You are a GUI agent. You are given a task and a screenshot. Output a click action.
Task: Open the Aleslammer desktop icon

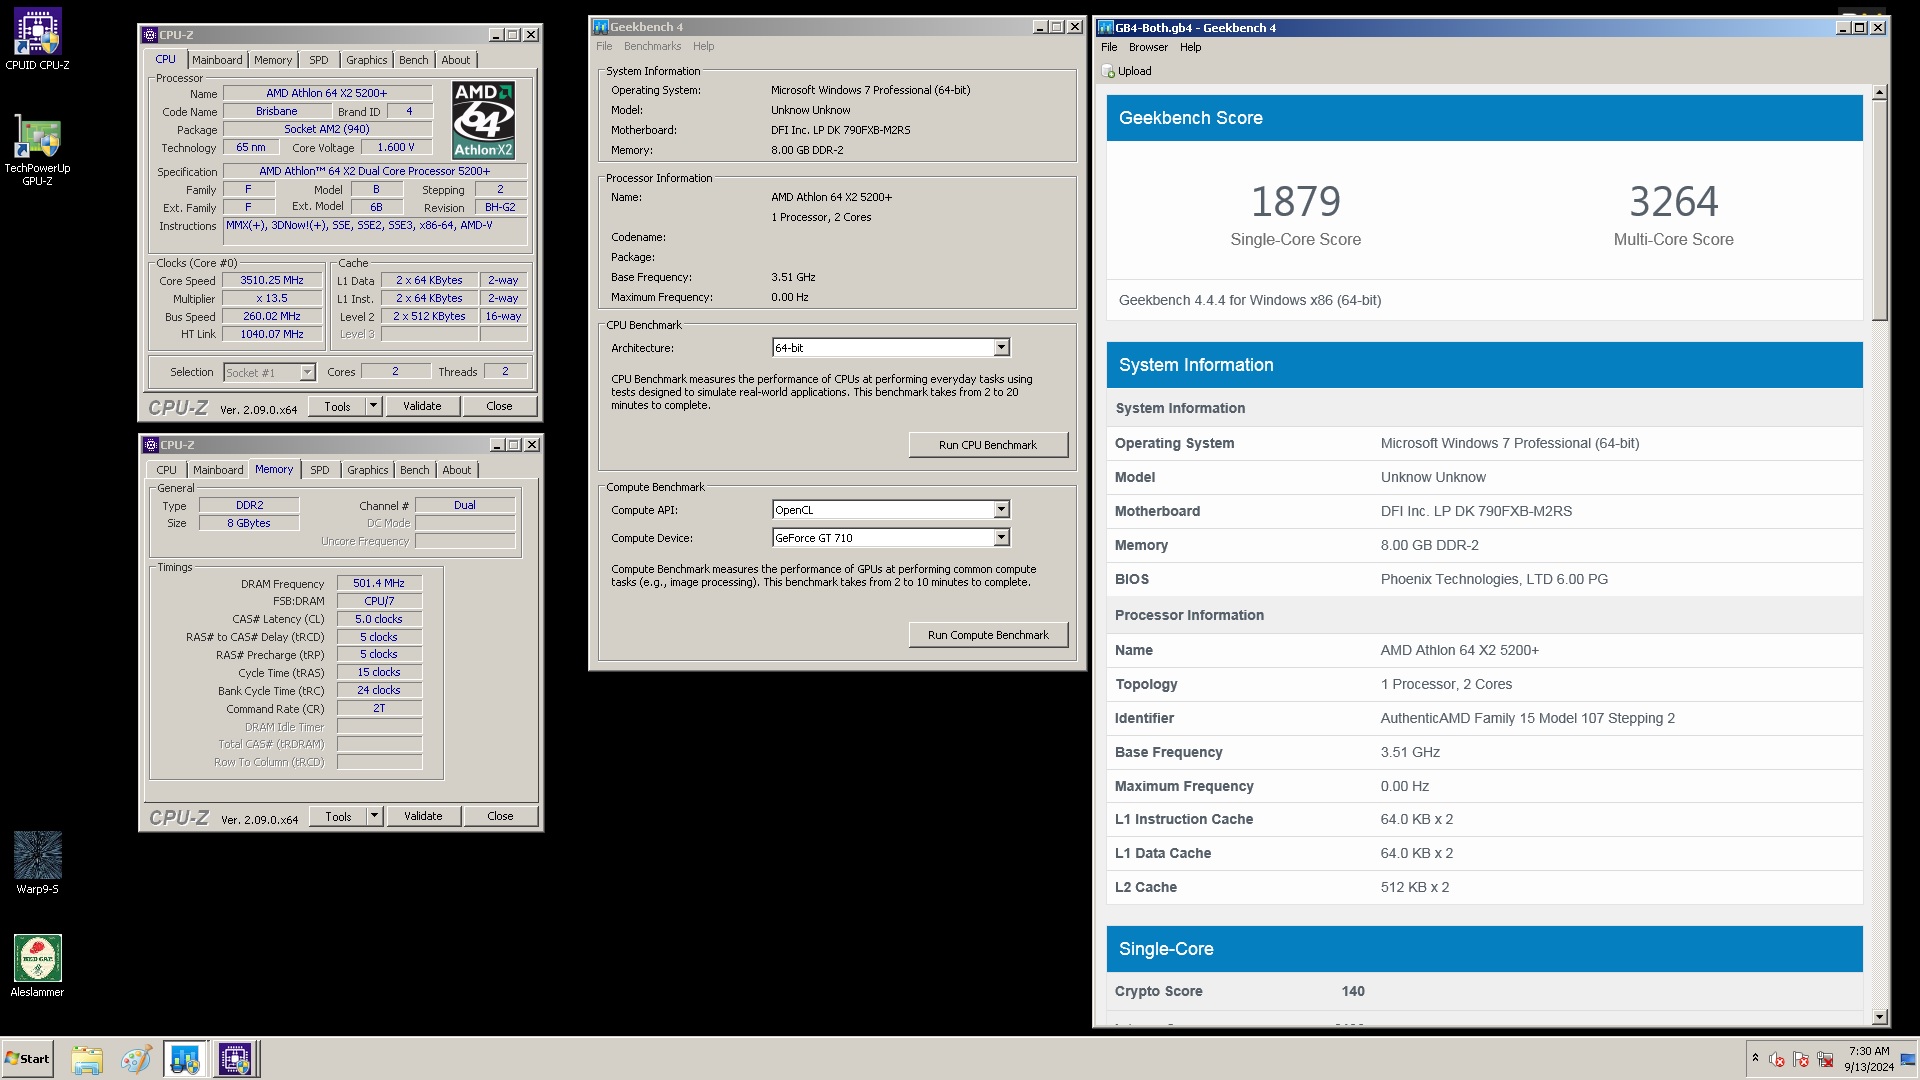click(37, 965)
